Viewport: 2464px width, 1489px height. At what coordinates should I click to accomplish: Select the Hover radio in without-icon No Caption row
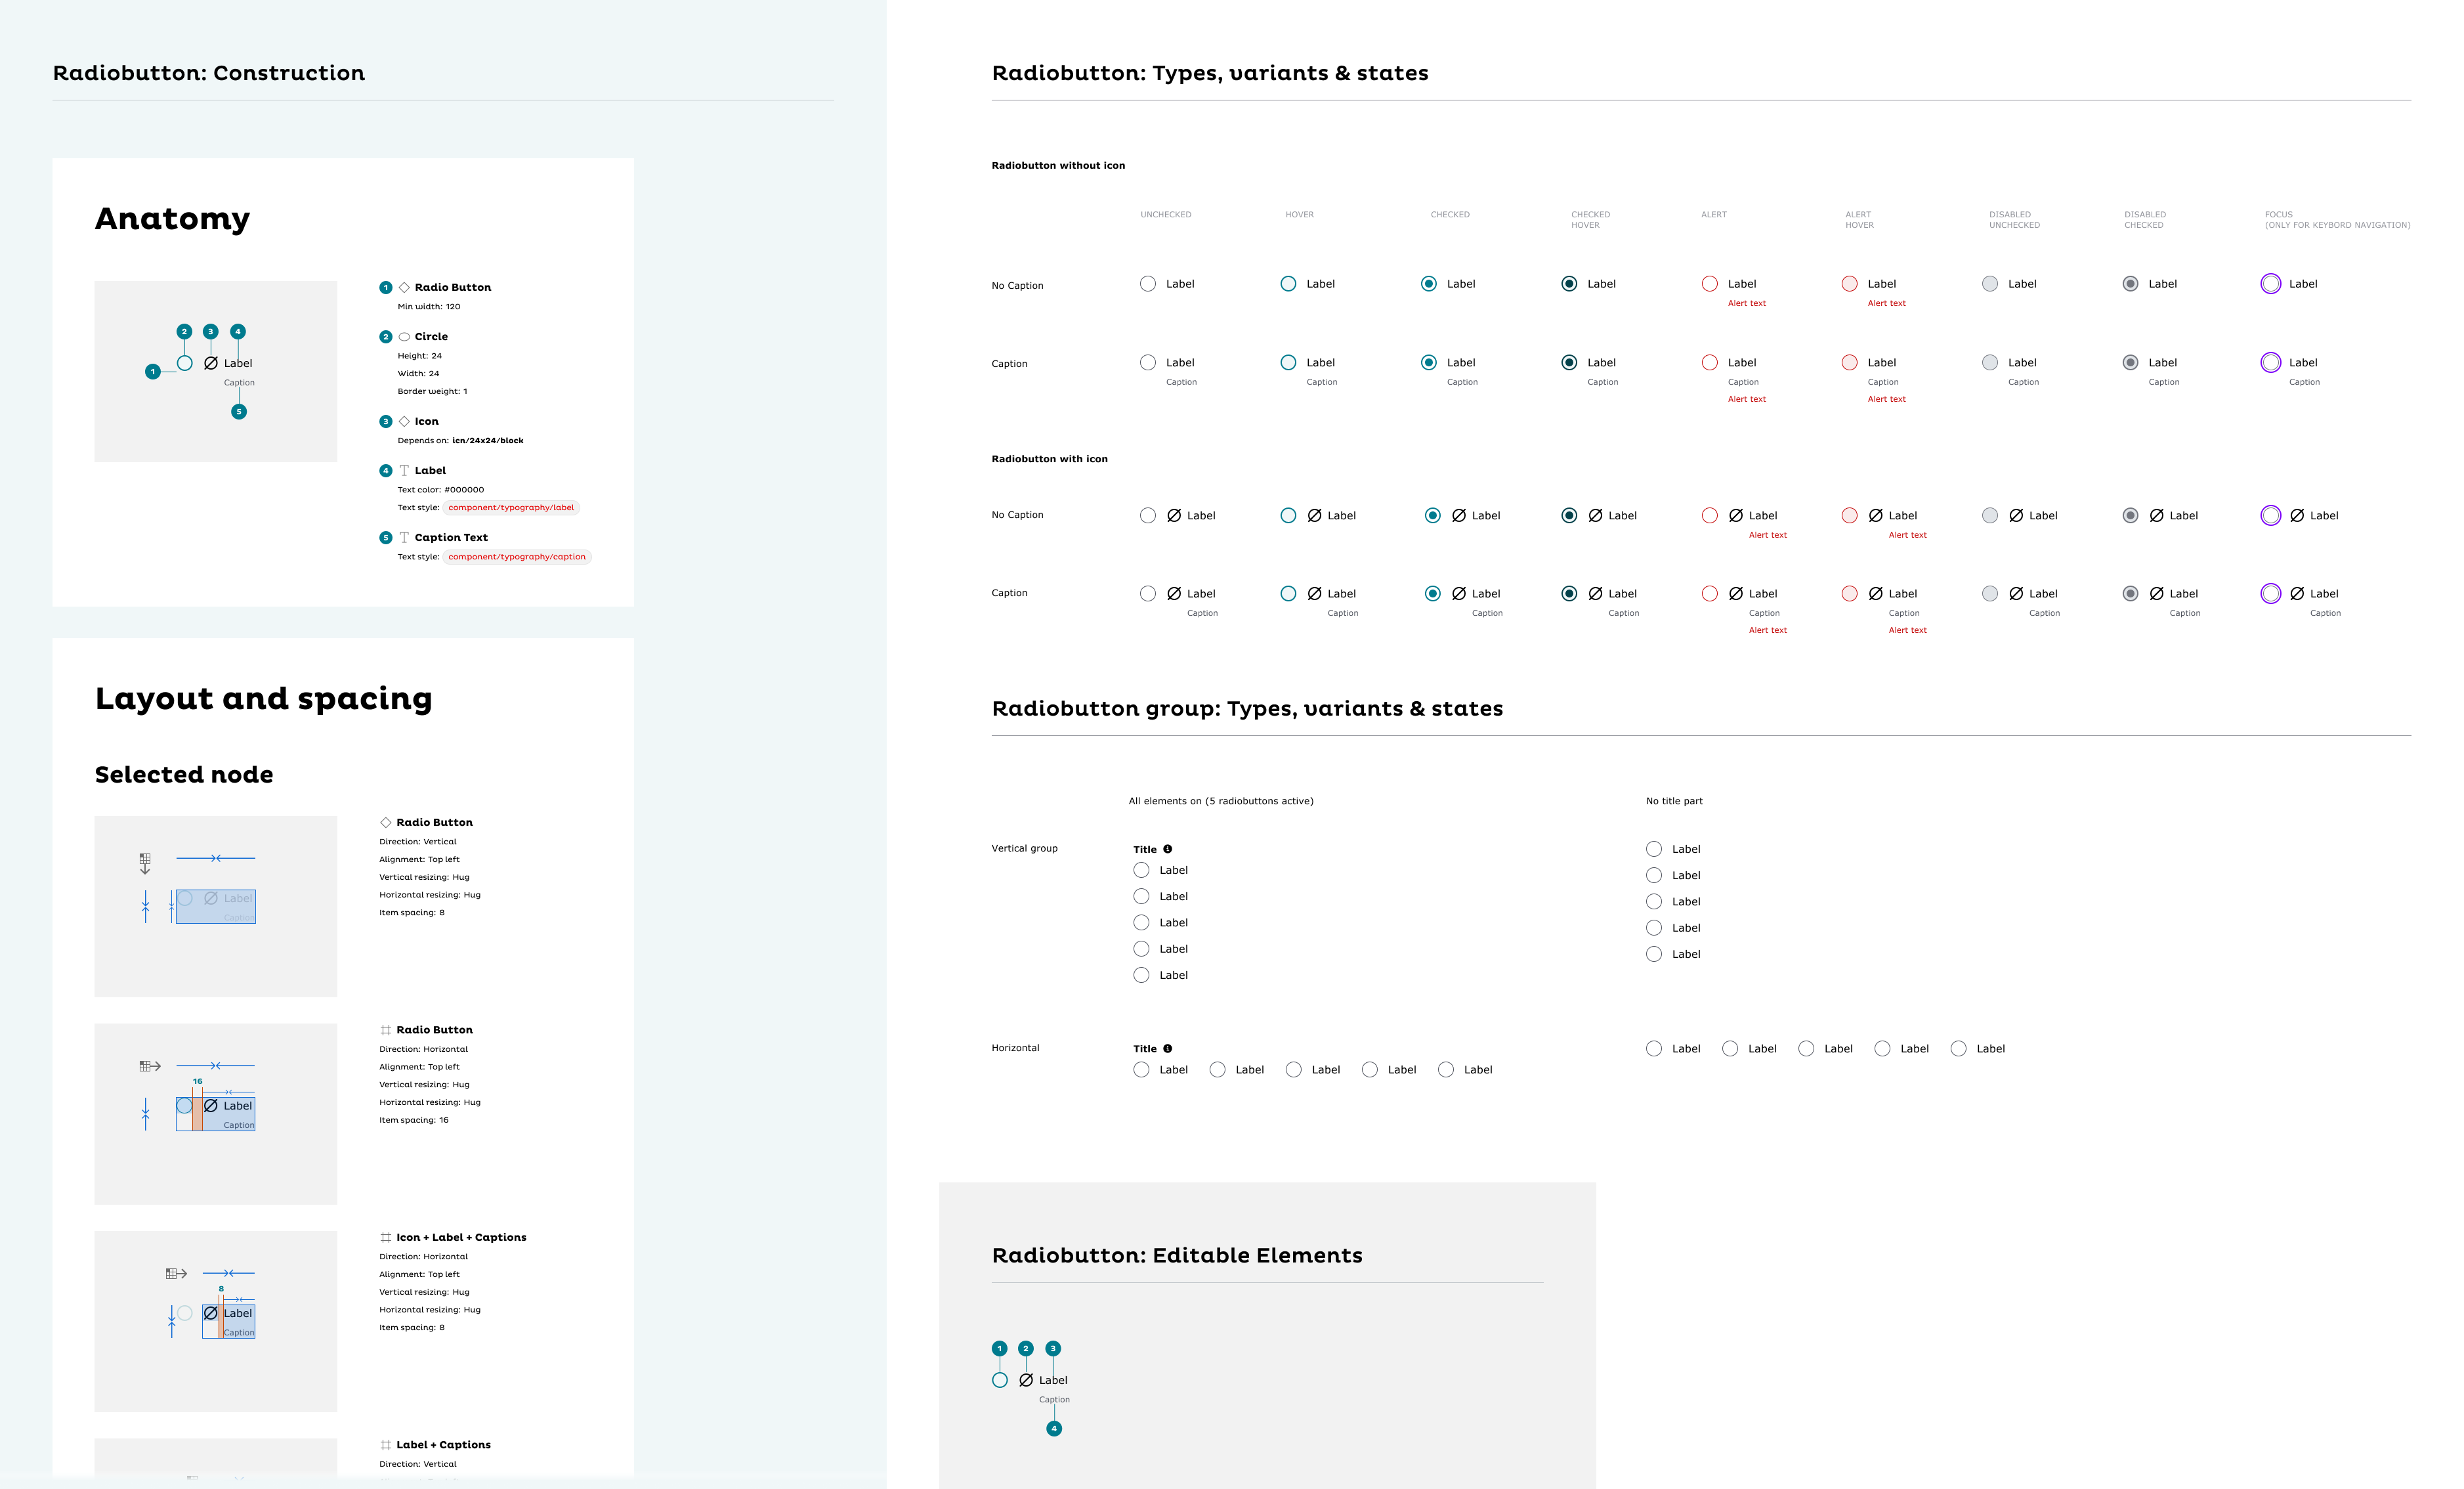point(1288,284)
